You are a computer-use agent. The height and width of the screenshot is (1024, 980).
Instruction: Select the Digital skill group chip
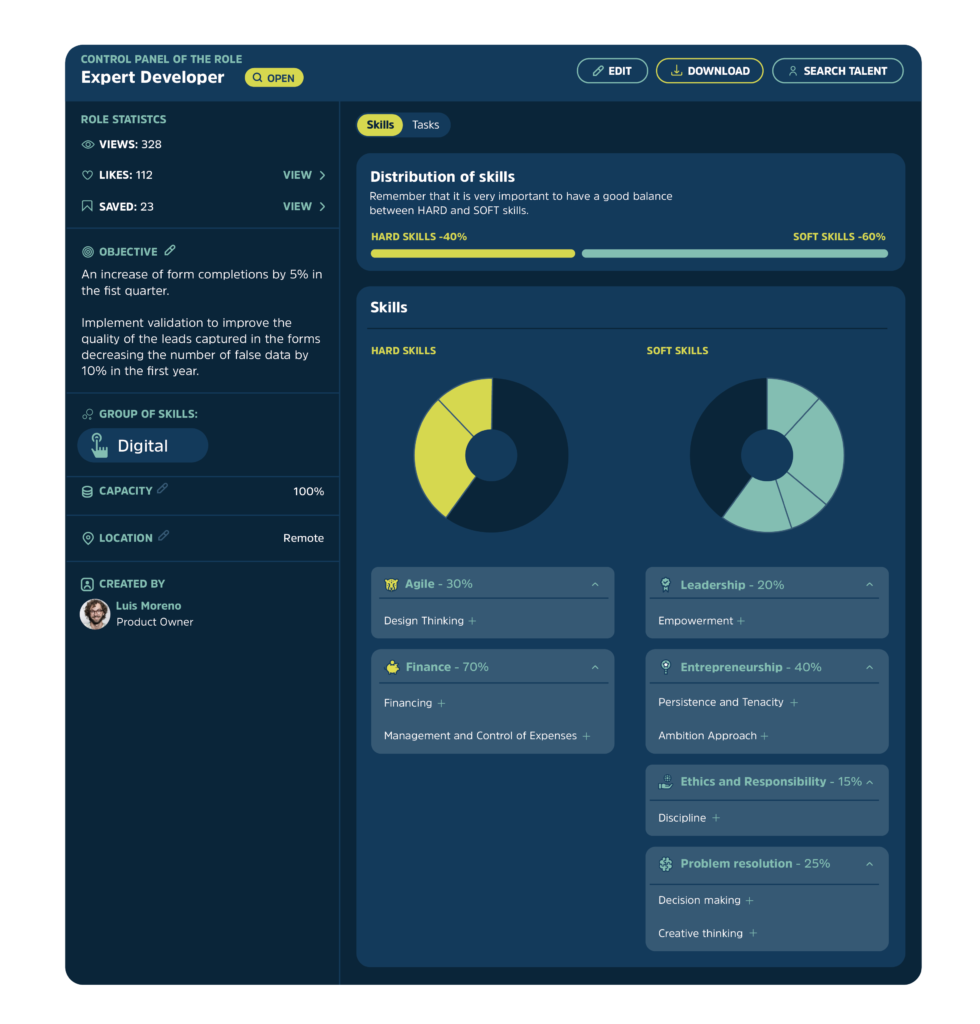[x=143, y=445]
